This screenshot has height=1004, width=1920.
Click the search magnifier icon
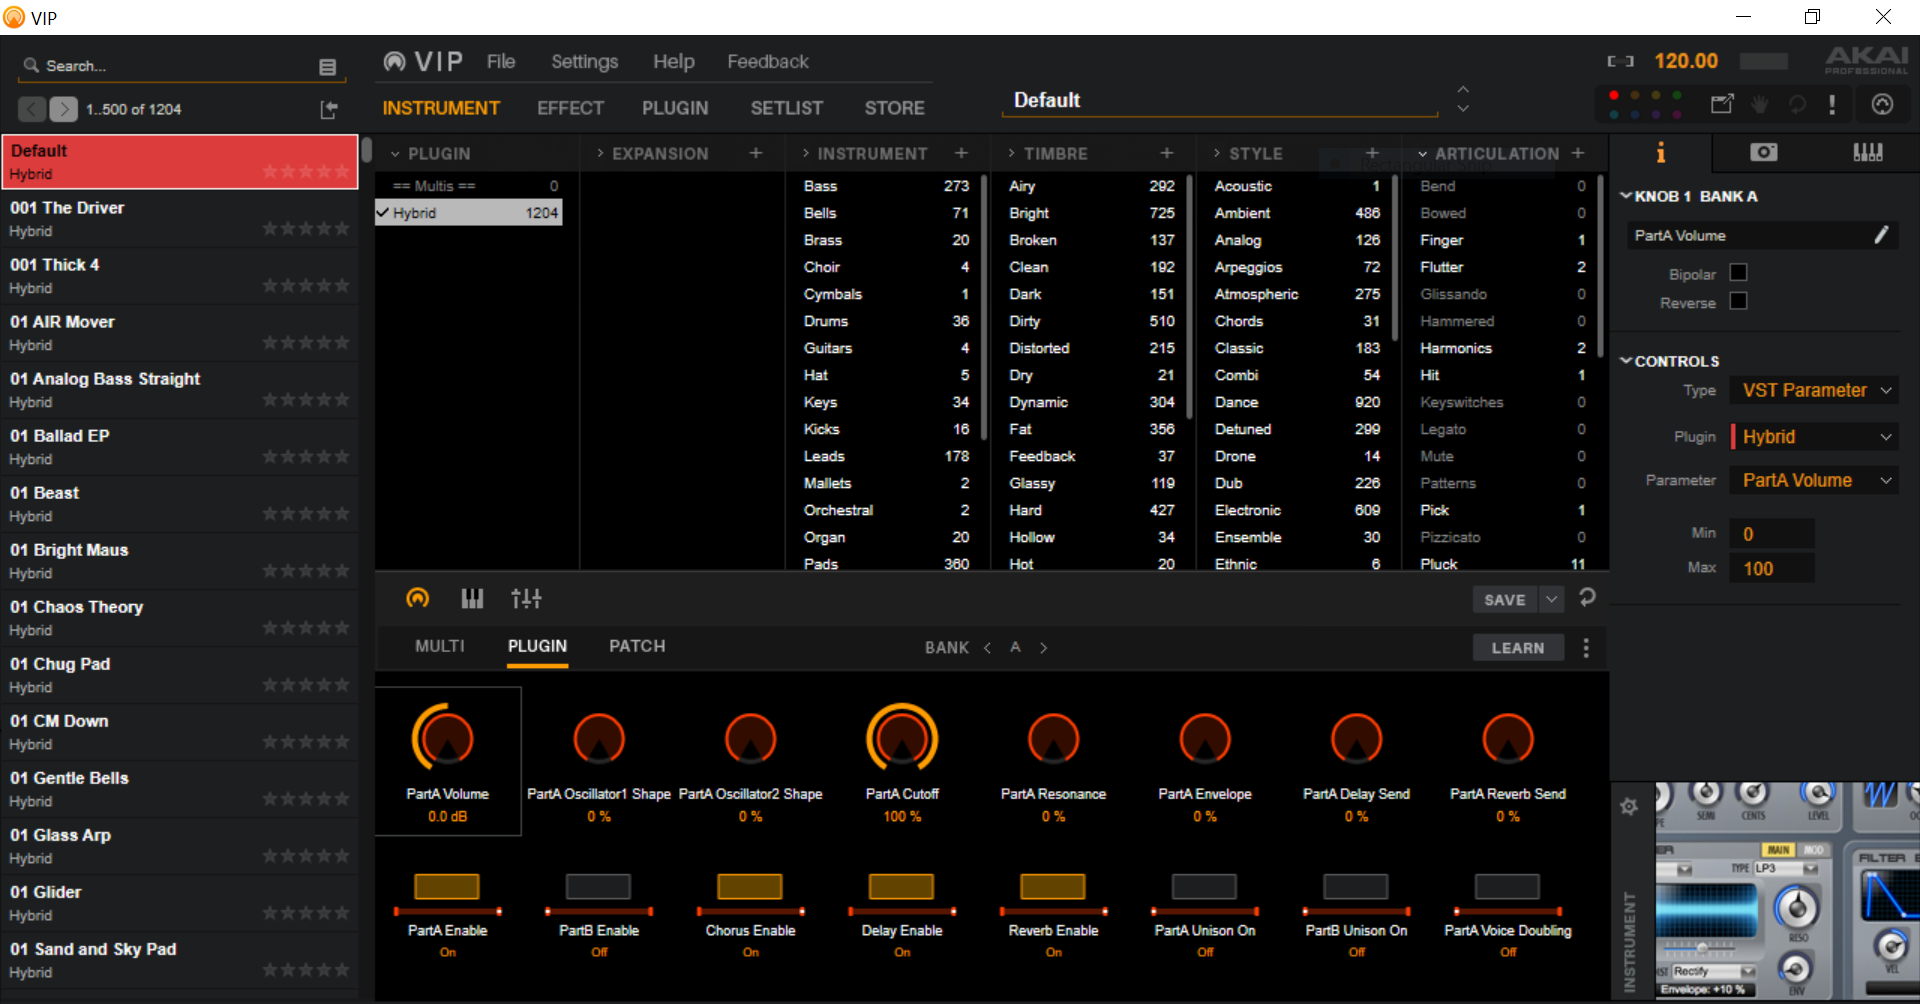point(31,65)
